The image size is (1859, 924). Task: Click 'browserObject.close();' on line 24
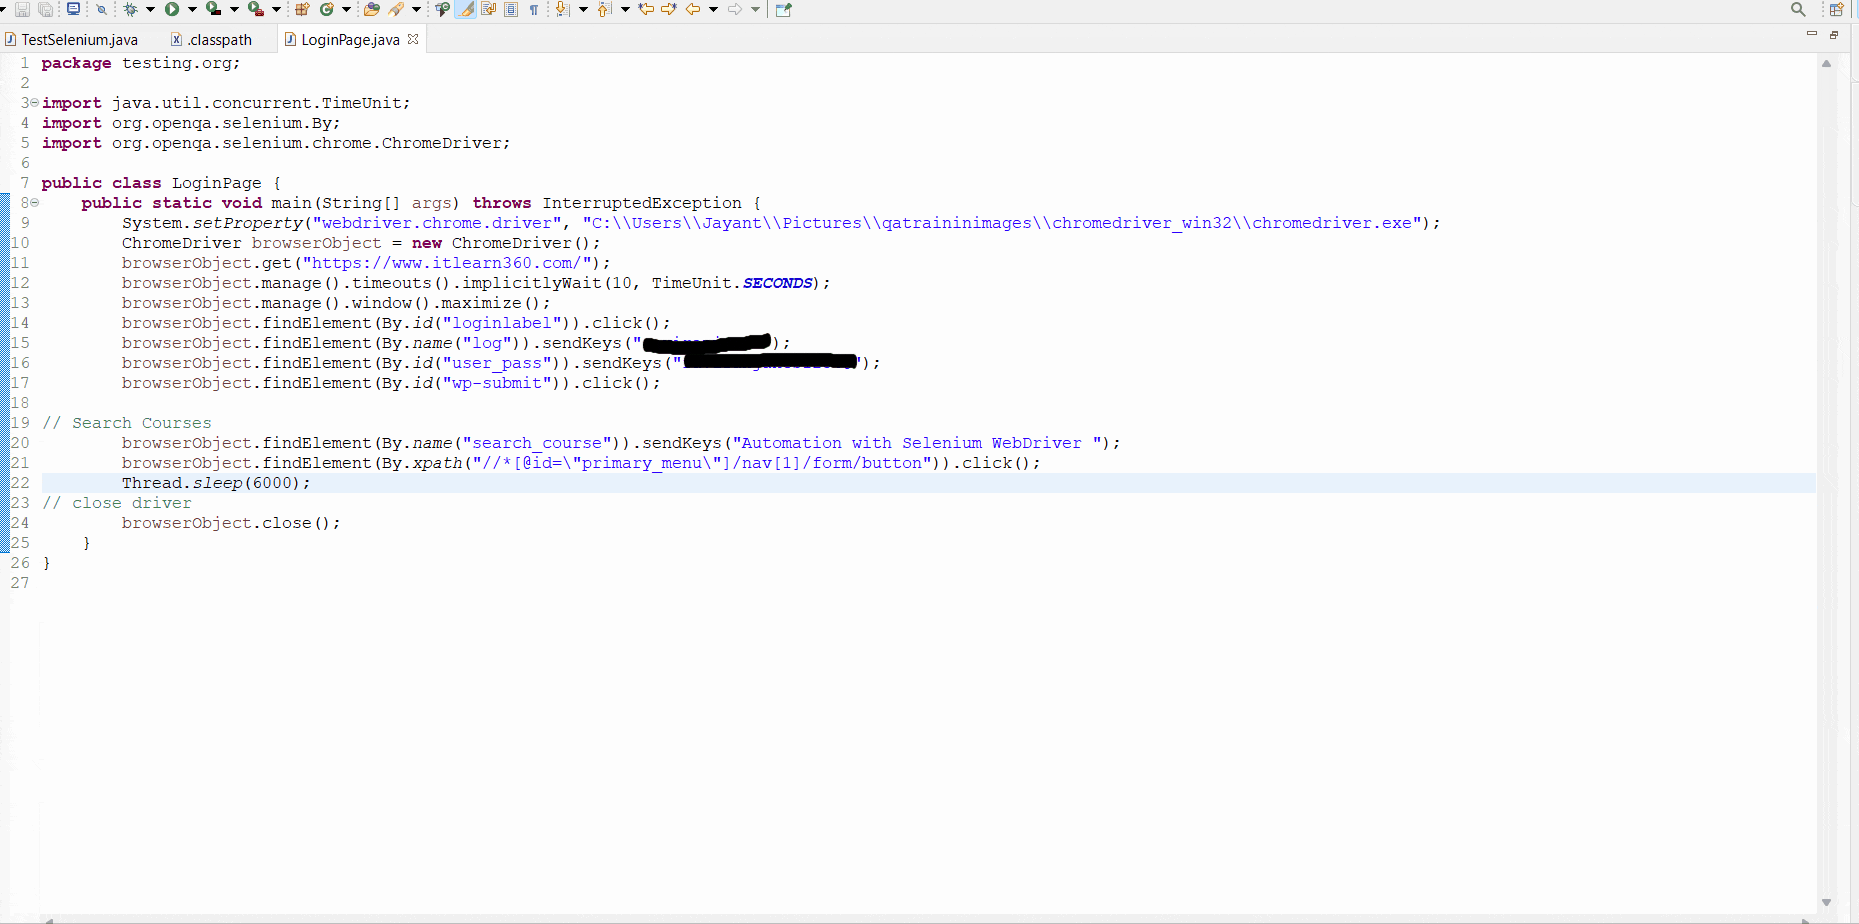click(231, 523)
